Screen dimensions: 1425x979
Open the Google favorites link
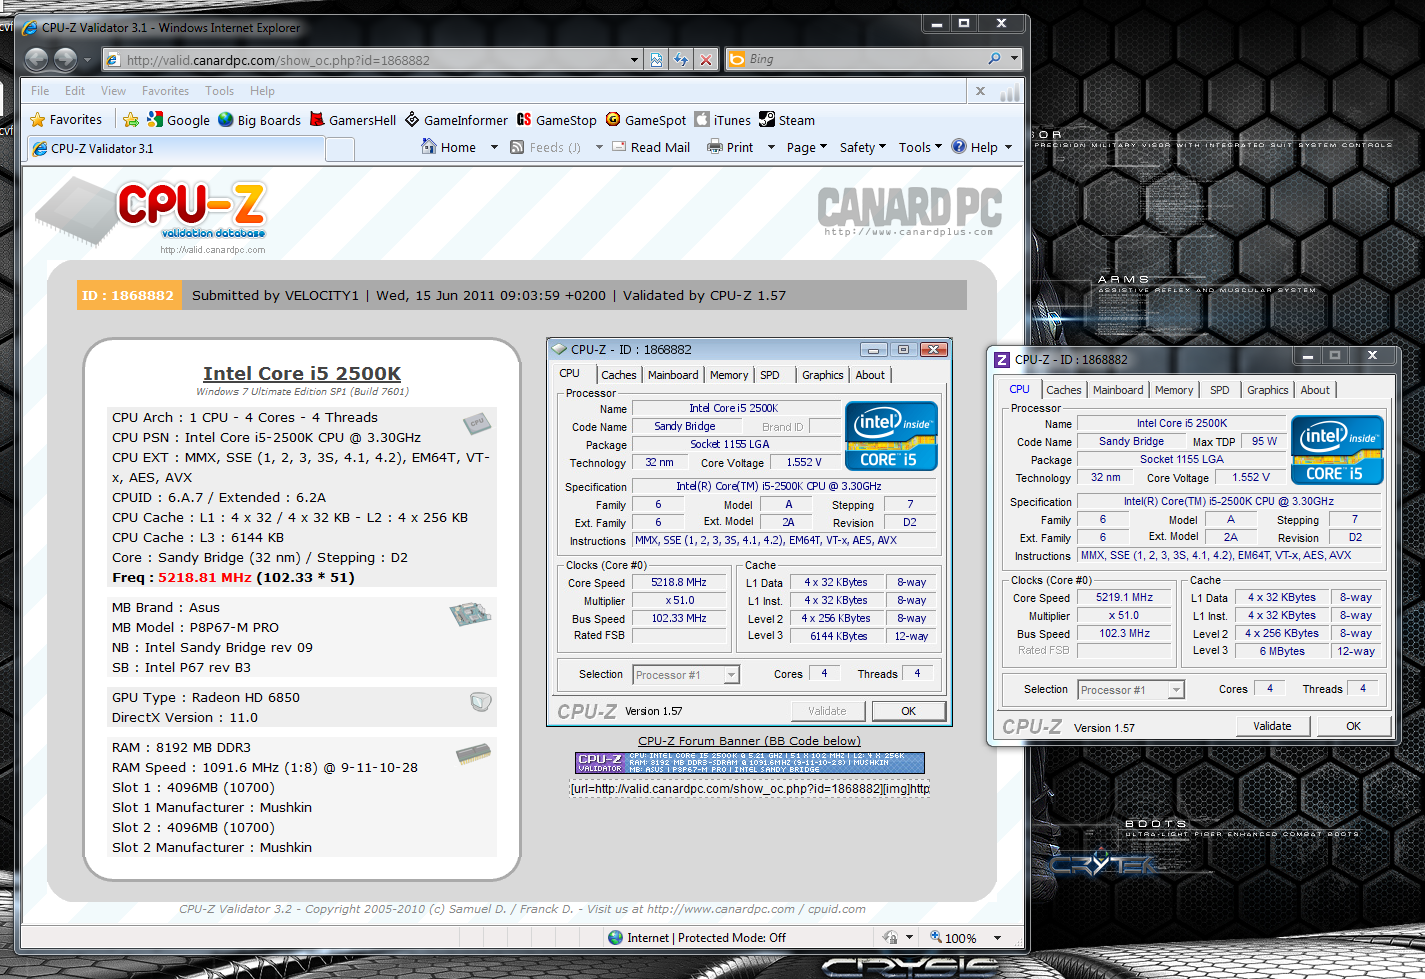[178, 120]
